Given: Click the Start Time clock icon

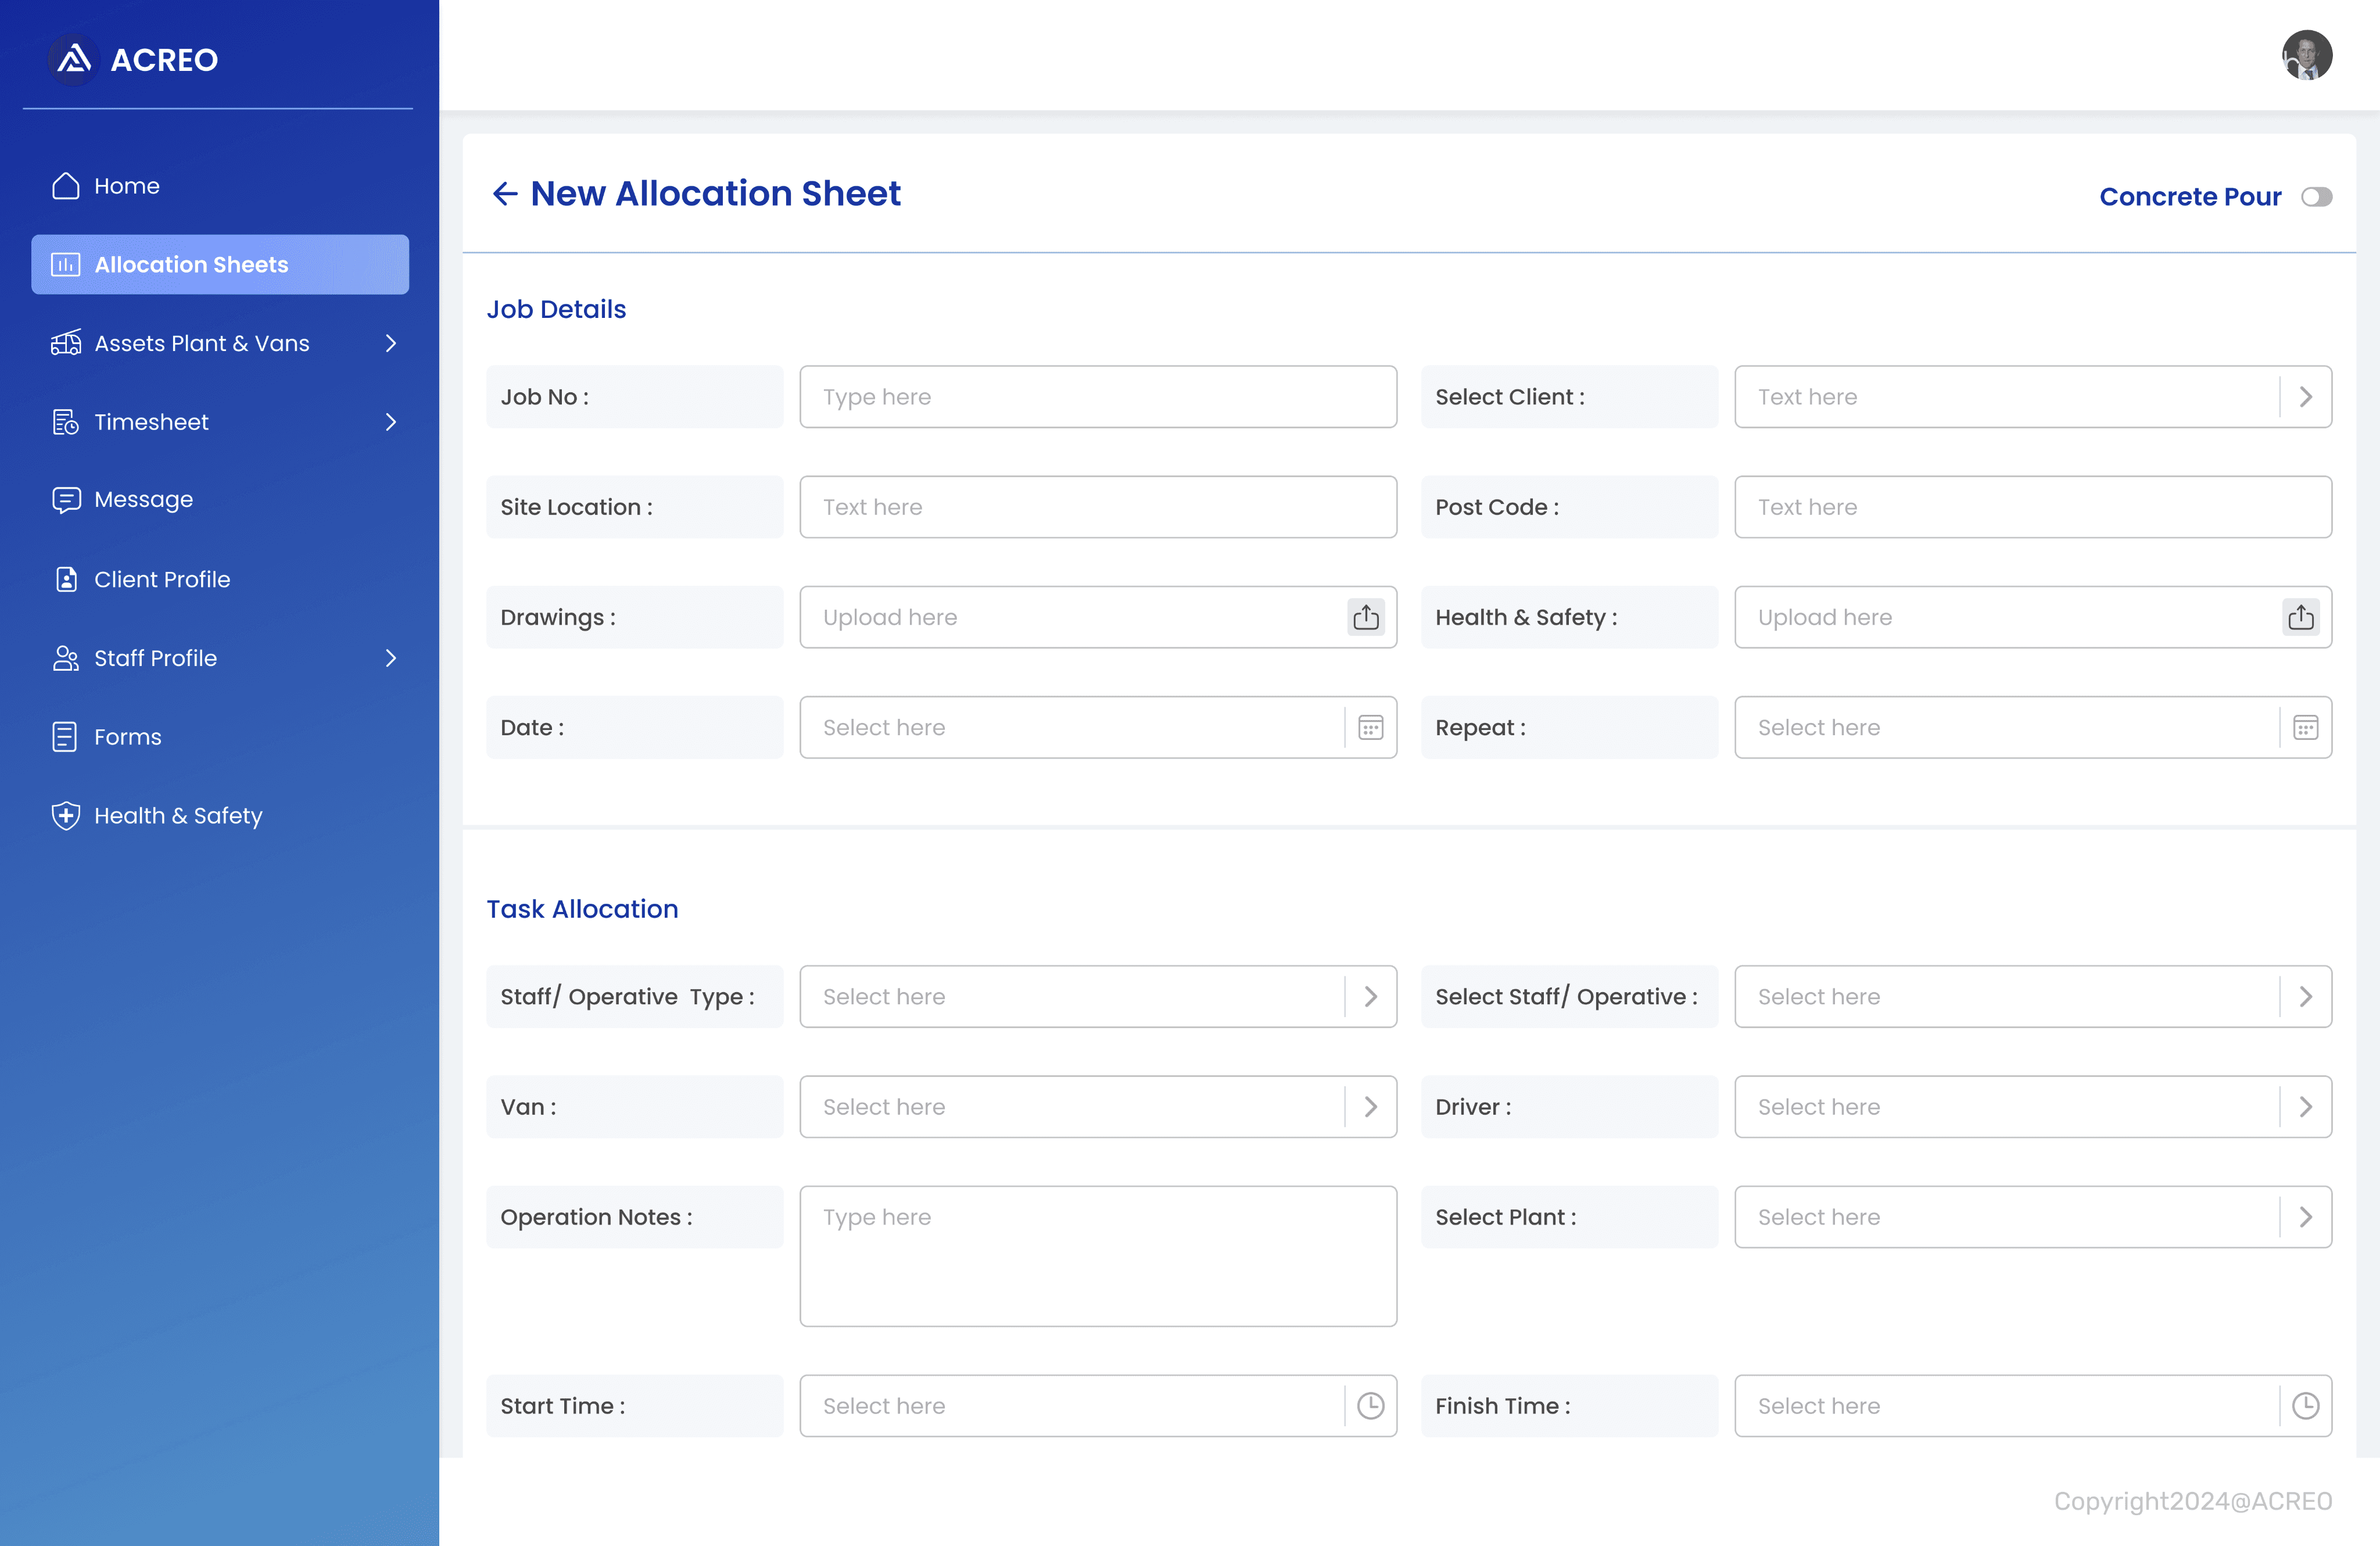Looking at the screenshot, I should [1370, 1406].
